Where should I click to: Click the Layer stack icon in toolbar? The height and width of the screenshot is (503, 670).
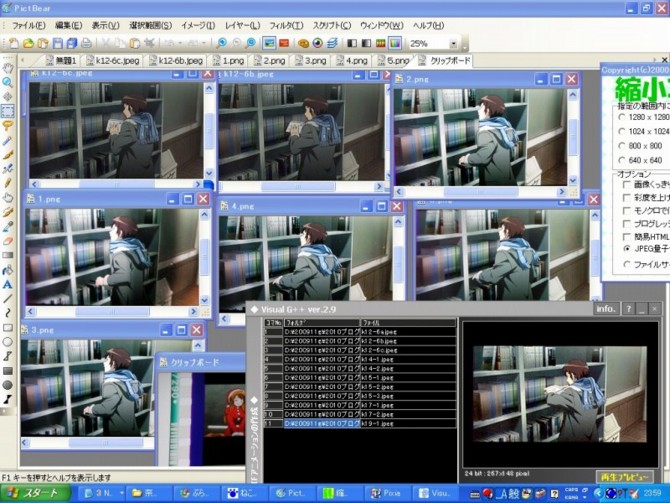coord(332,43)
